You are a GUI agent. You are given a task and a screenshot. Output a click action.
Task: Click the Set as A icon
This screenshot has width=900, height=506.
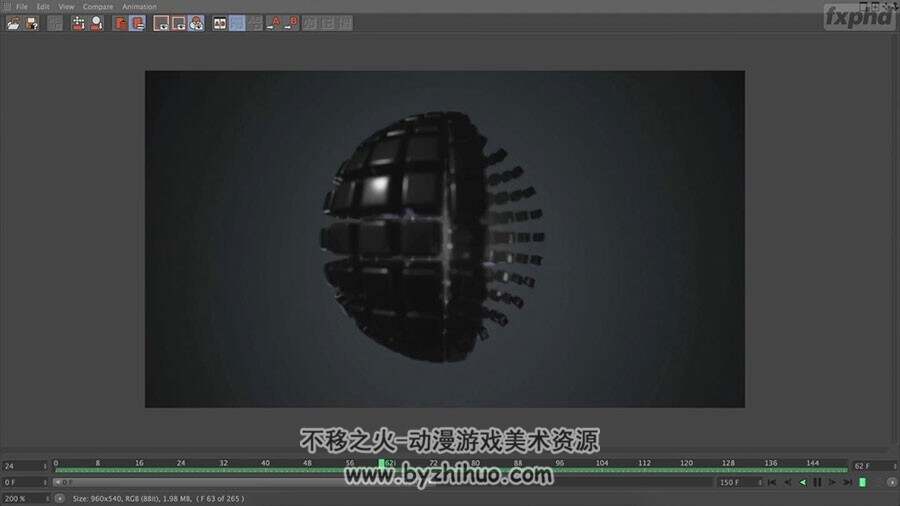click(274, 23)
